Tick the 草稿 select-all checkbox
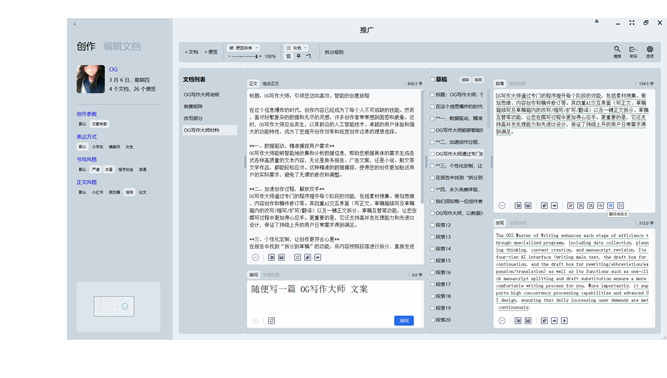667x378 pixels. 432,80
